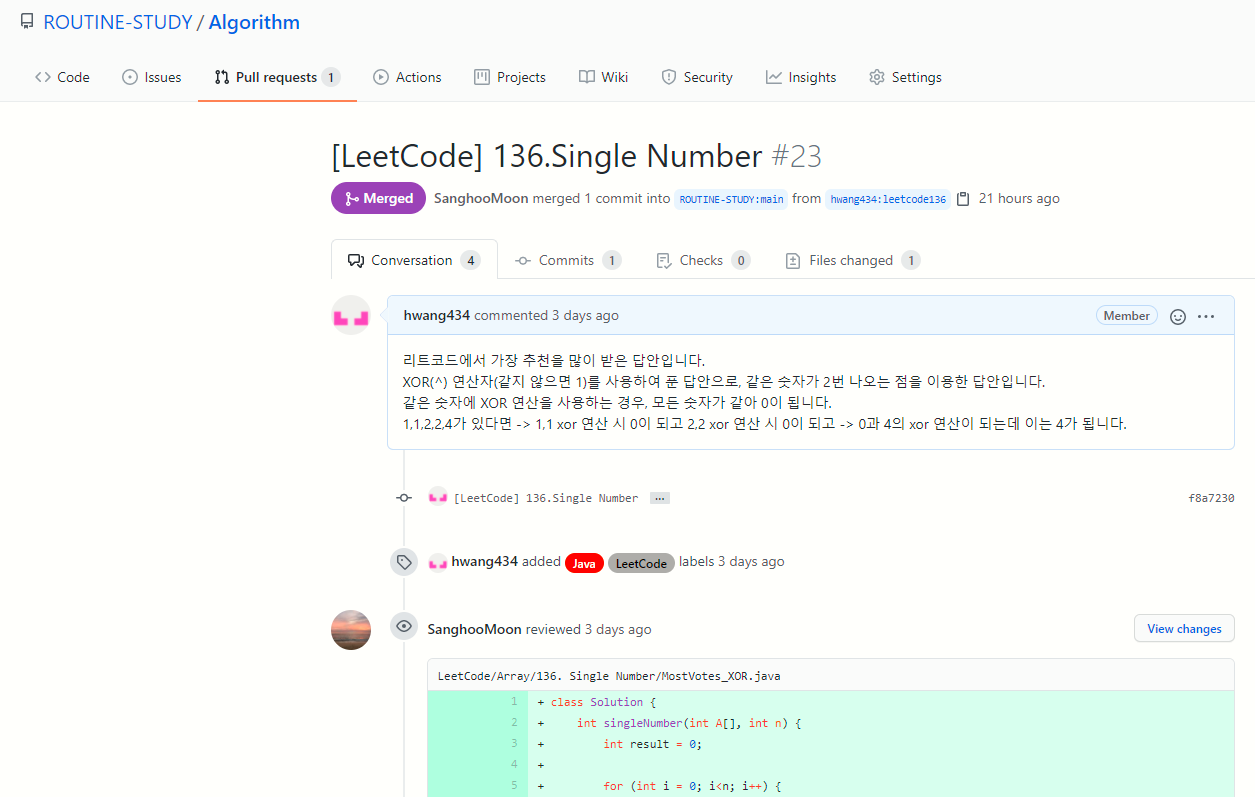Screen dimensions: 1255x797
Task: Select the Files changed tab
Action: (853, 260)
